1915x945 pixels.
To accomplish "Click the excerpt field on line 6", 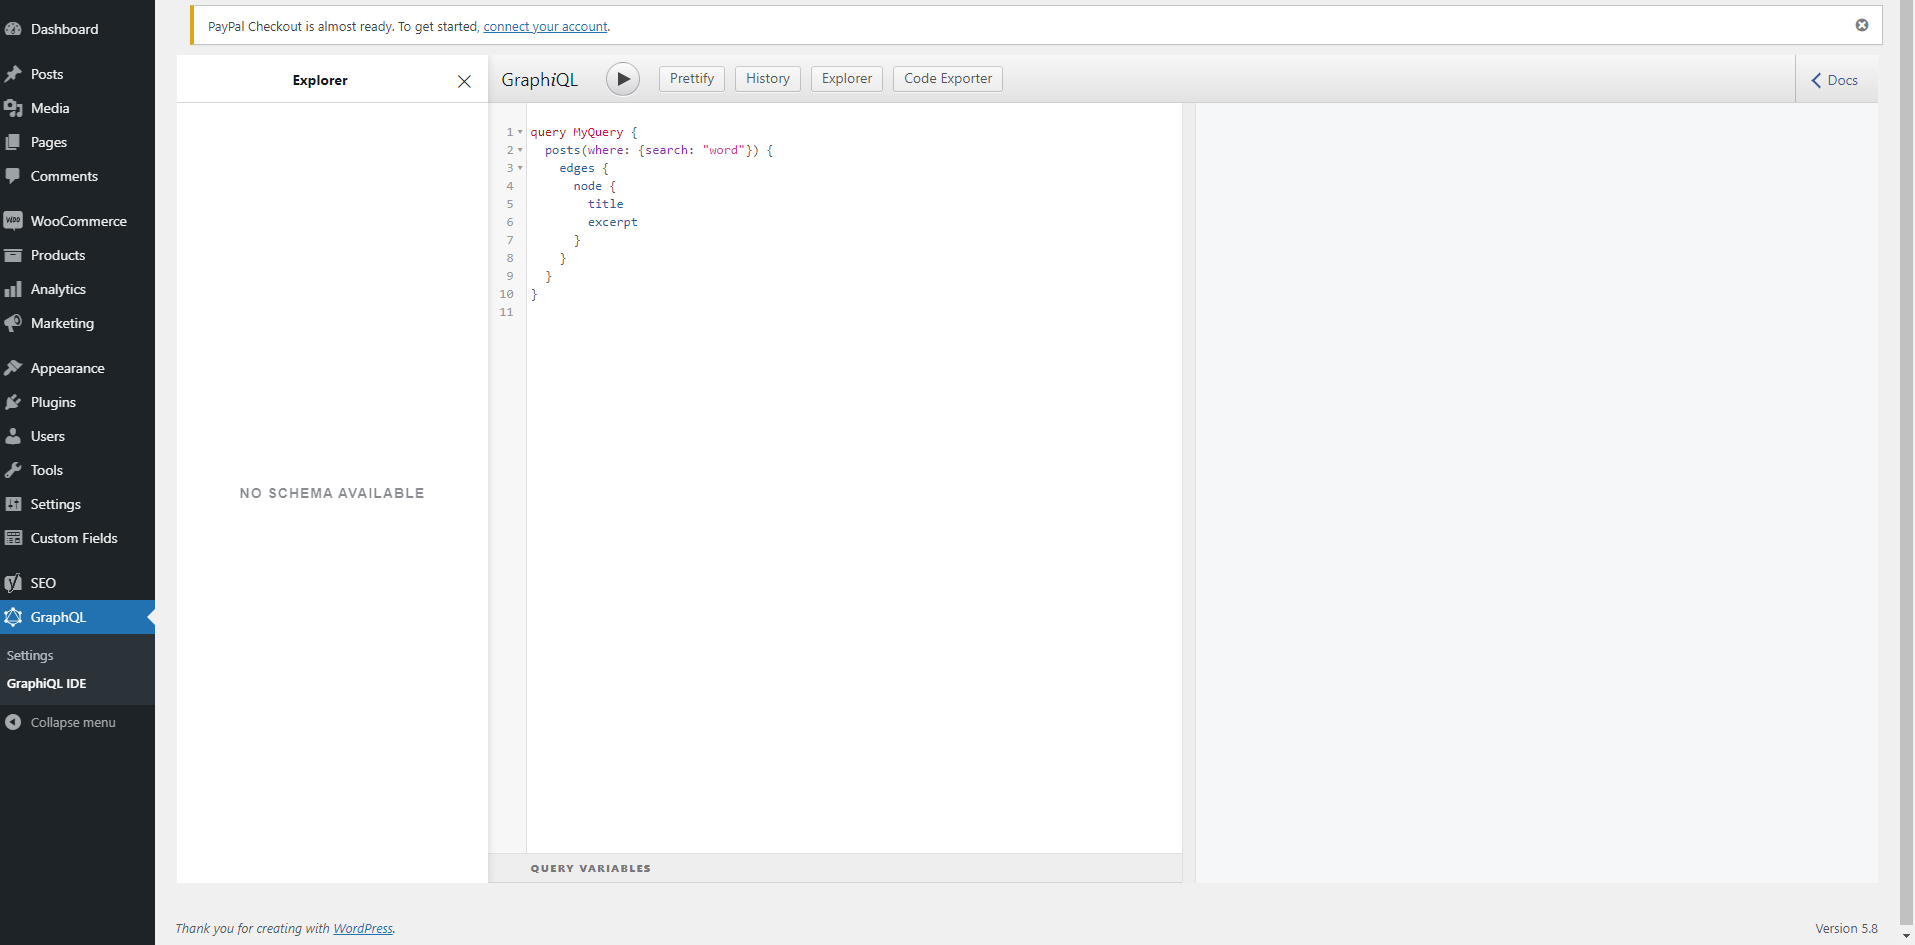I will point(613,222).
